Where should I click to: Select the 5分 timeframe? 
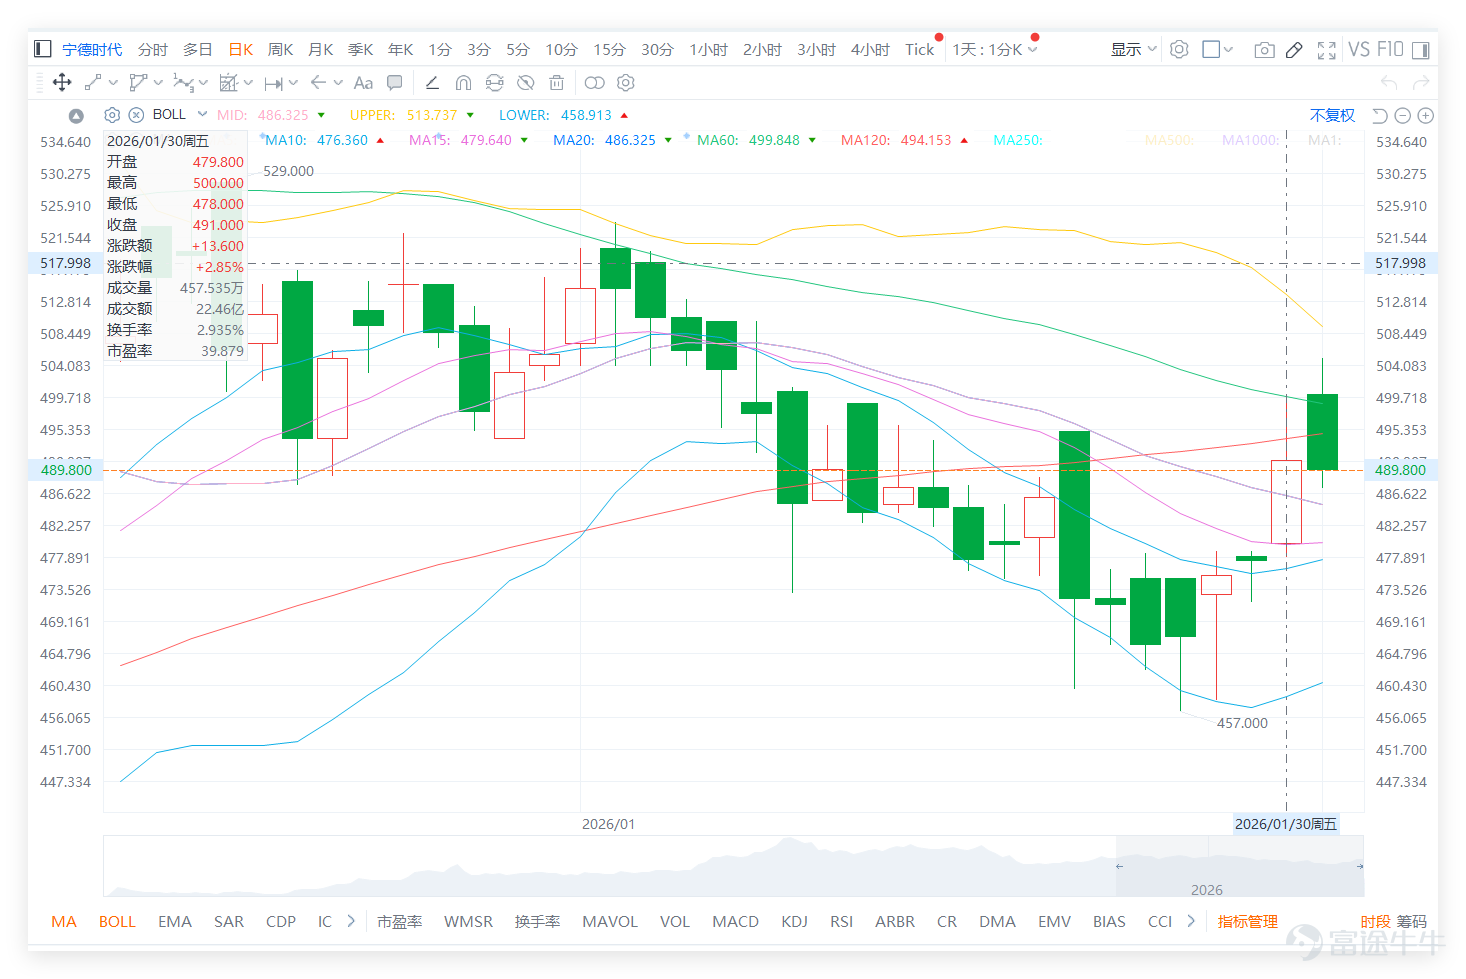(x=518, y=49)
